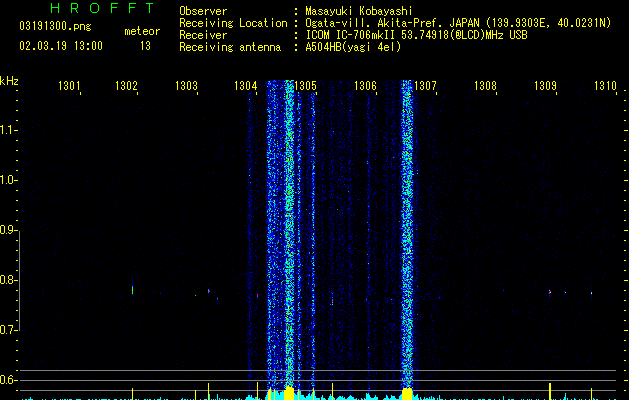This screenshot has width=629, height=400.
Task: Click the 0.7 kHz frequency label
Action: click(x=8, y=330)
